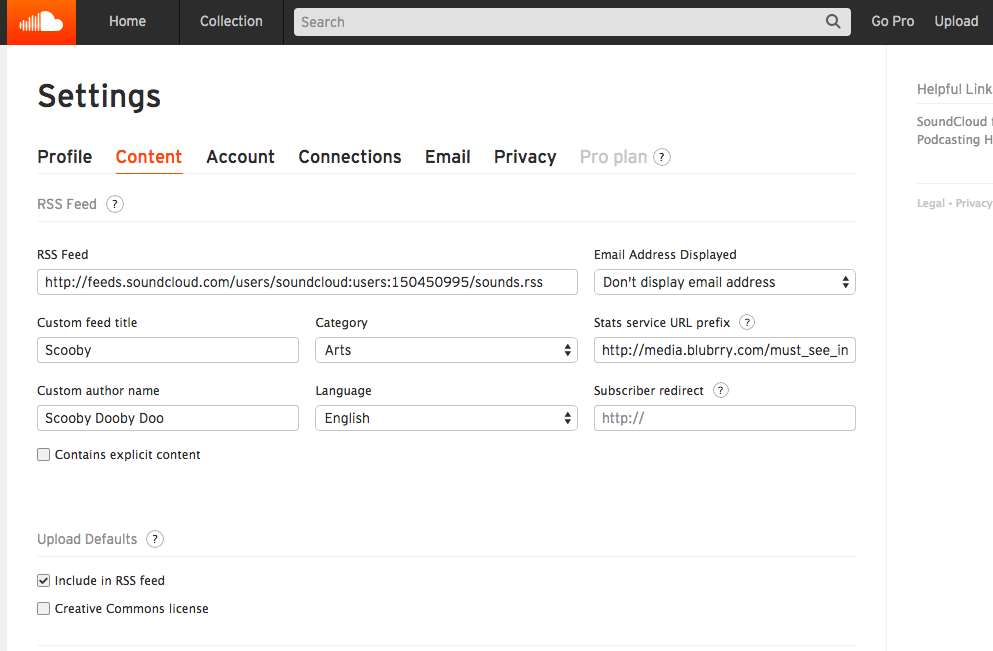Open the Pro plan help icon
The width and height of the screenshot is (993, 651).
[661, 157]
